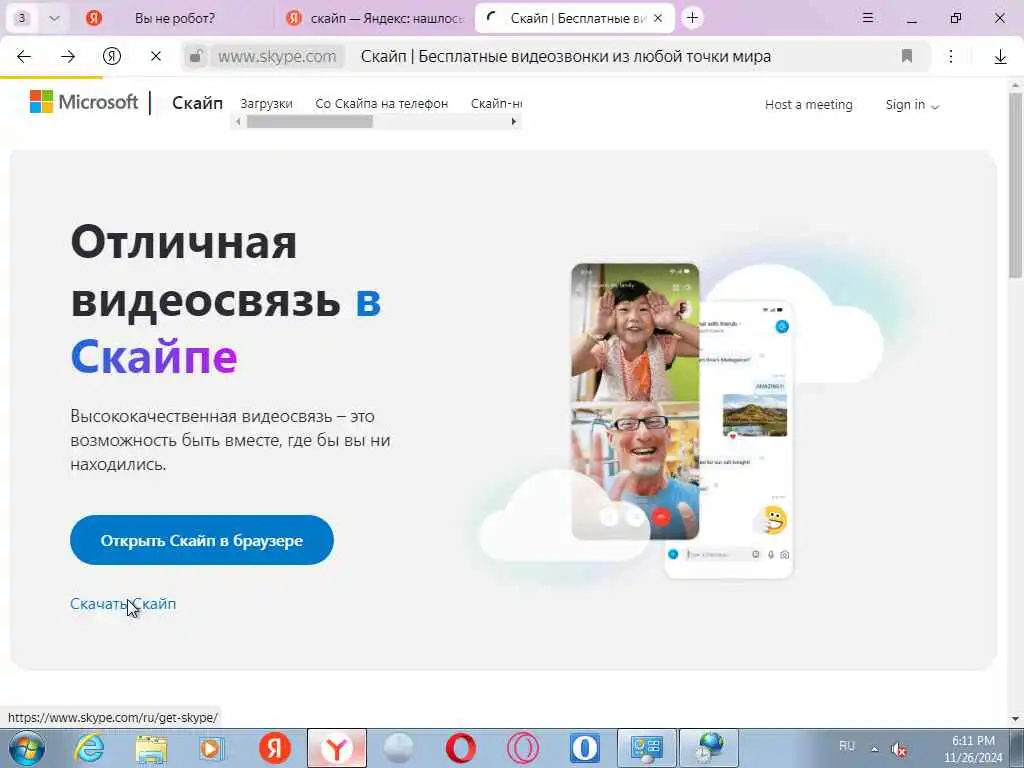
Task: Close the Skype tab
Action: pyautogui.click(x=658, y=18)
